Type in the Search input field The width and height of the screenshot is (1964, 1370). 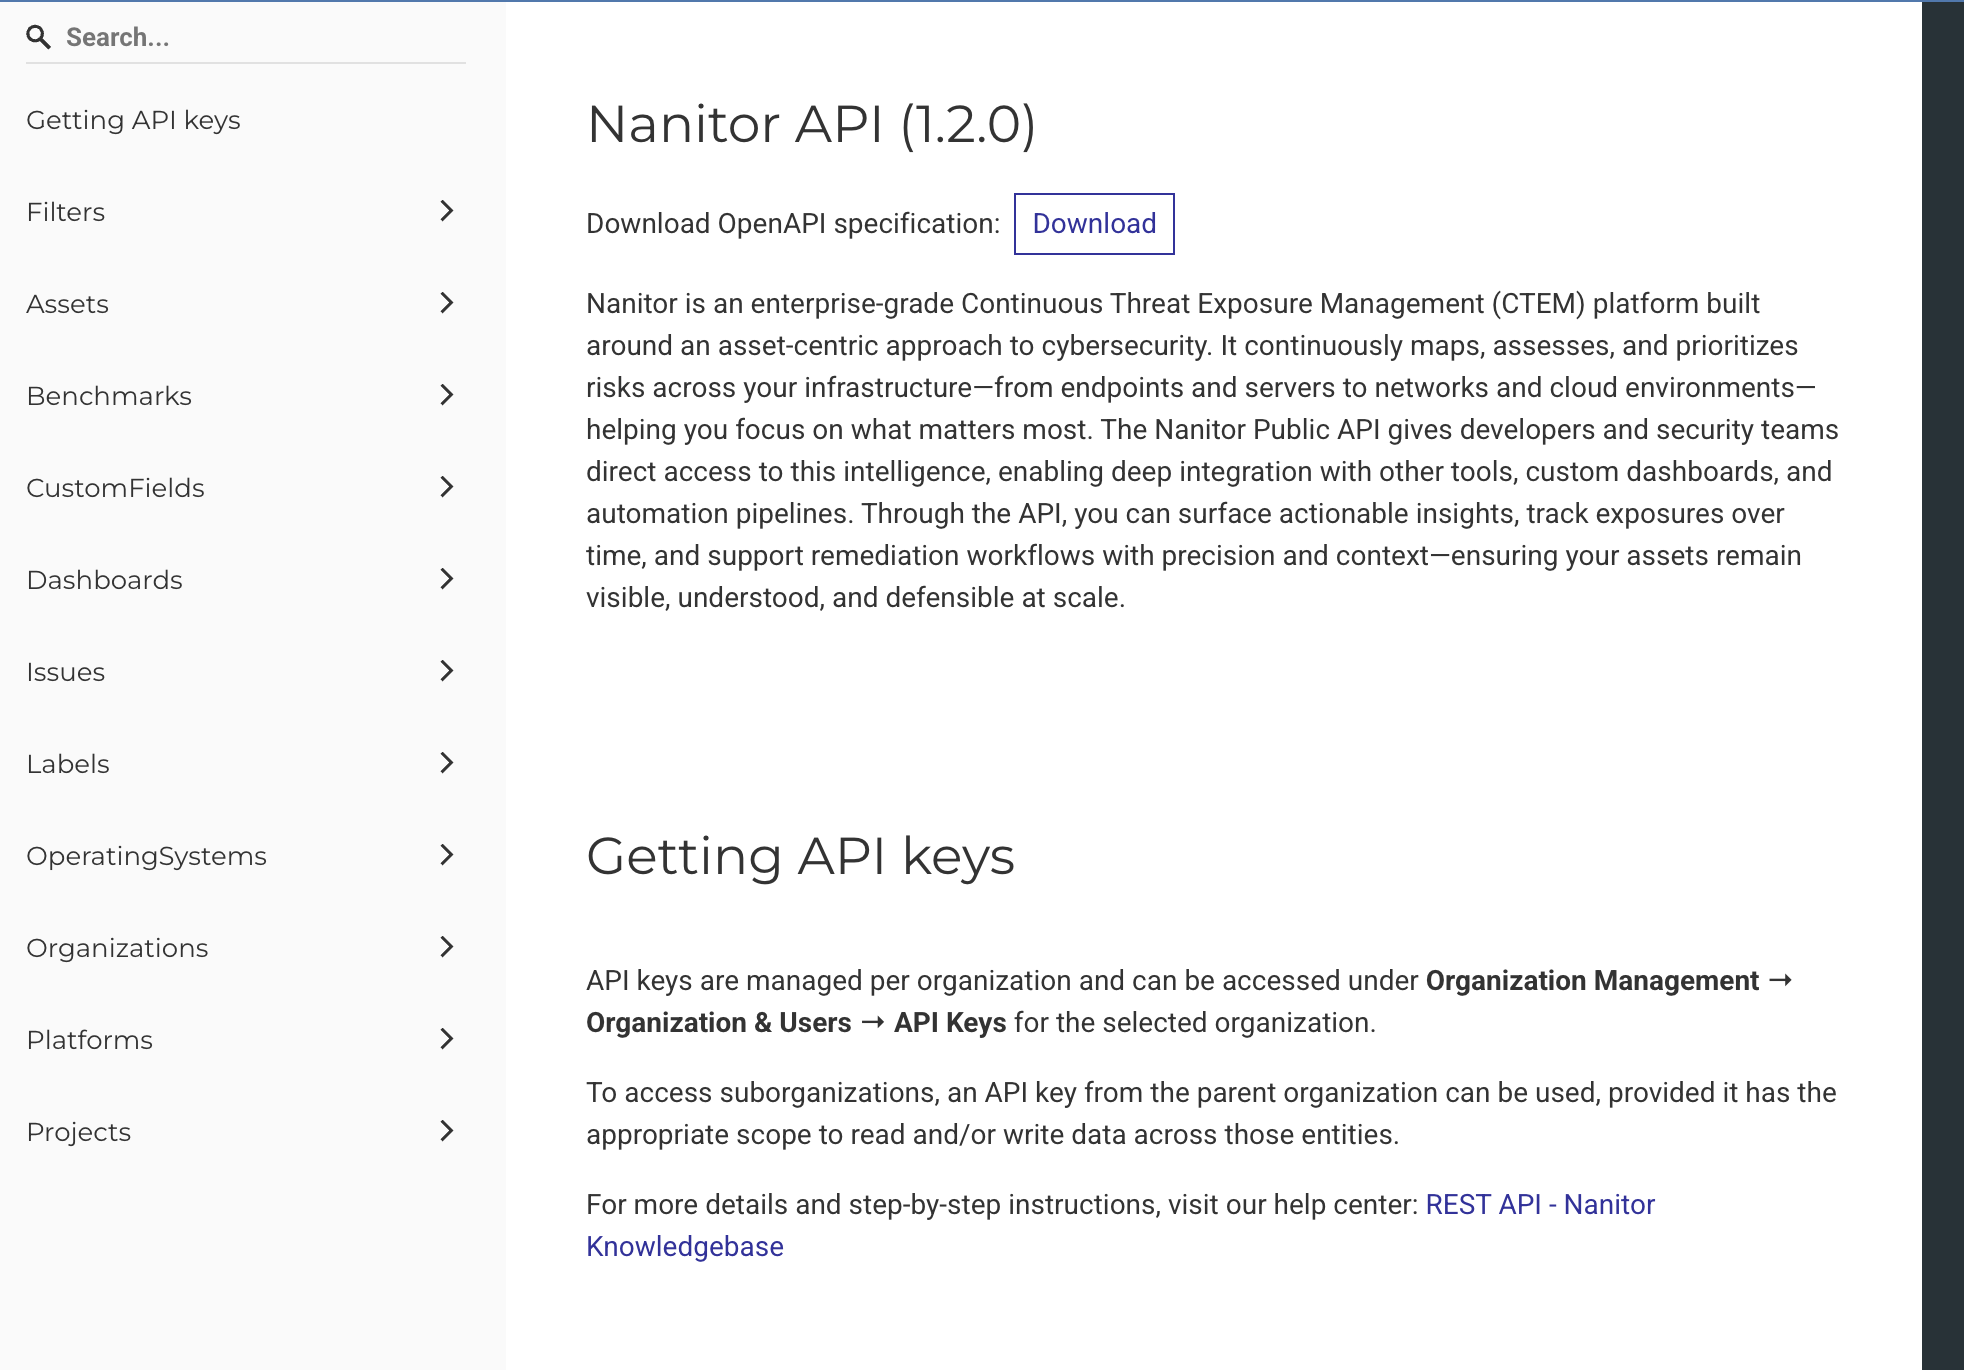pyautogui.click(x=260, y=38)
